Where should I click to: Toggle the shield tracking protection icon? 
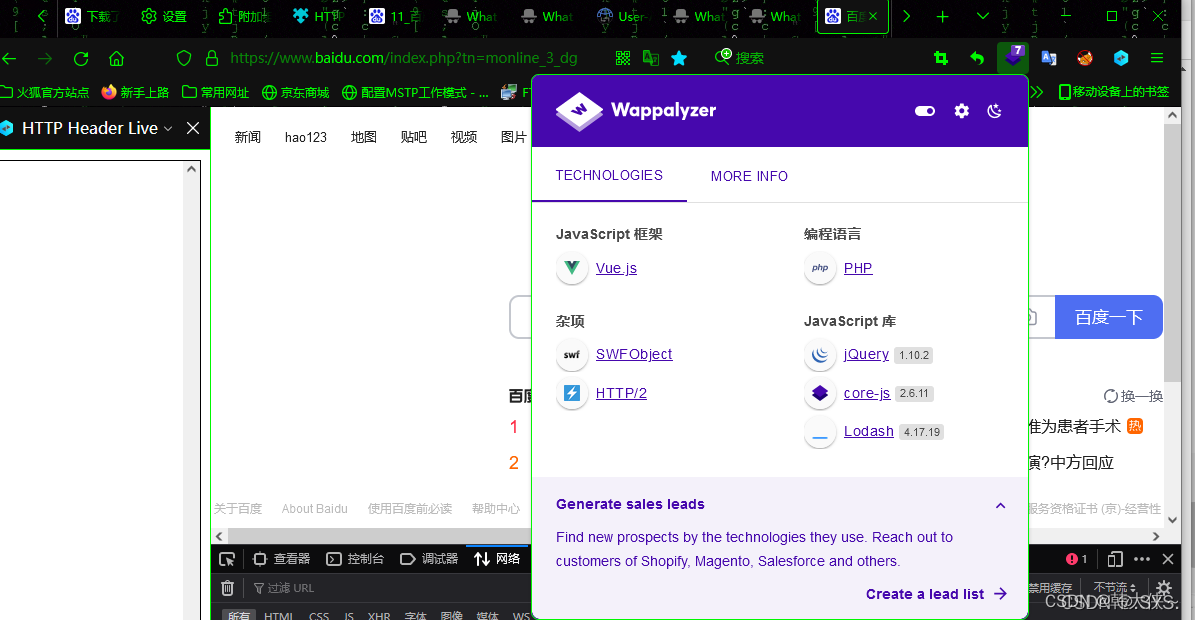coord(184,58)
